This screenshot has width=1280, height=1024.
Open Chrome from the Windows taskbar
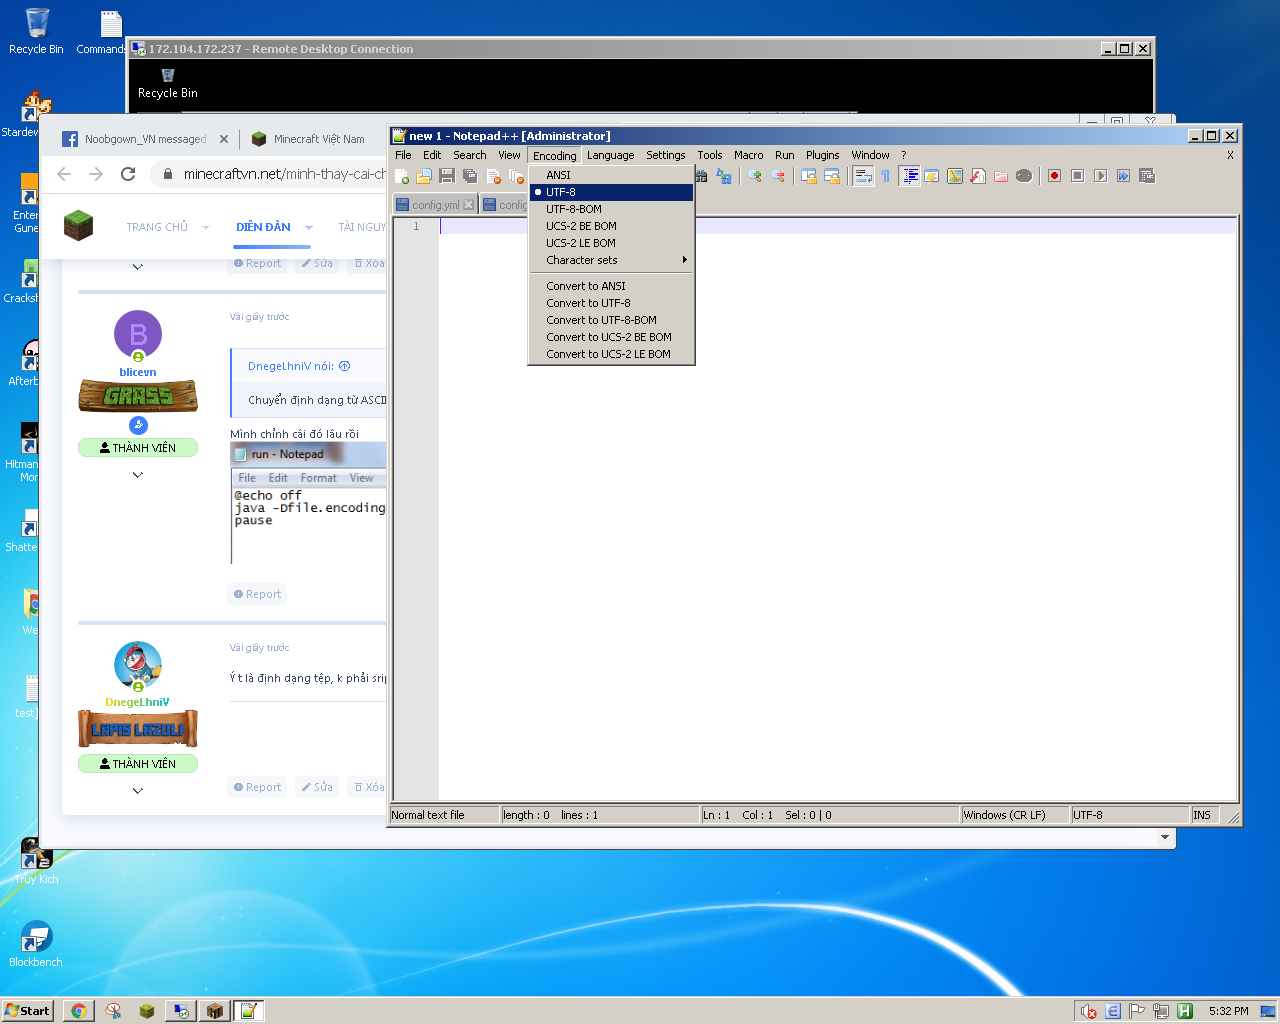(x=78, y=1011)
